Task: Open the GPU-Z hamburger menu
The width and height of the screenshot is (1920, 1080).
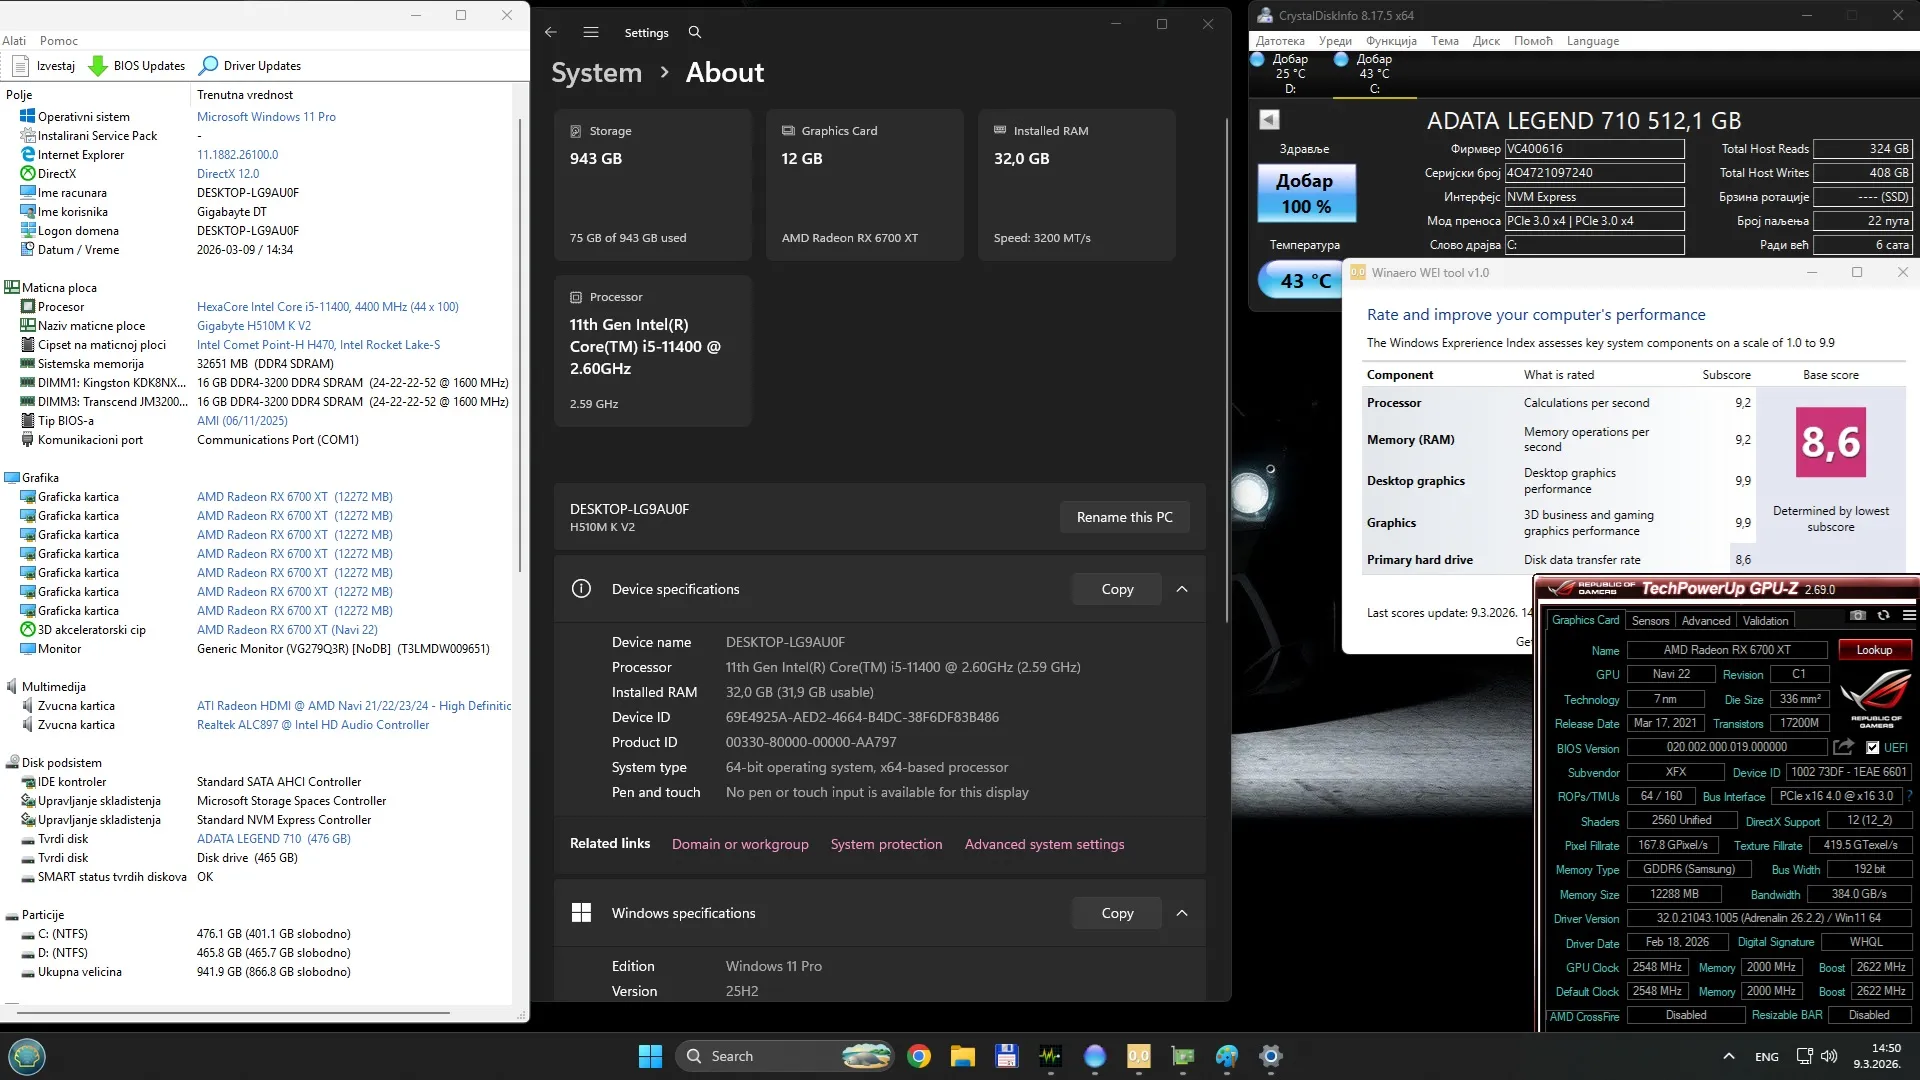Action: [1908, 616]
